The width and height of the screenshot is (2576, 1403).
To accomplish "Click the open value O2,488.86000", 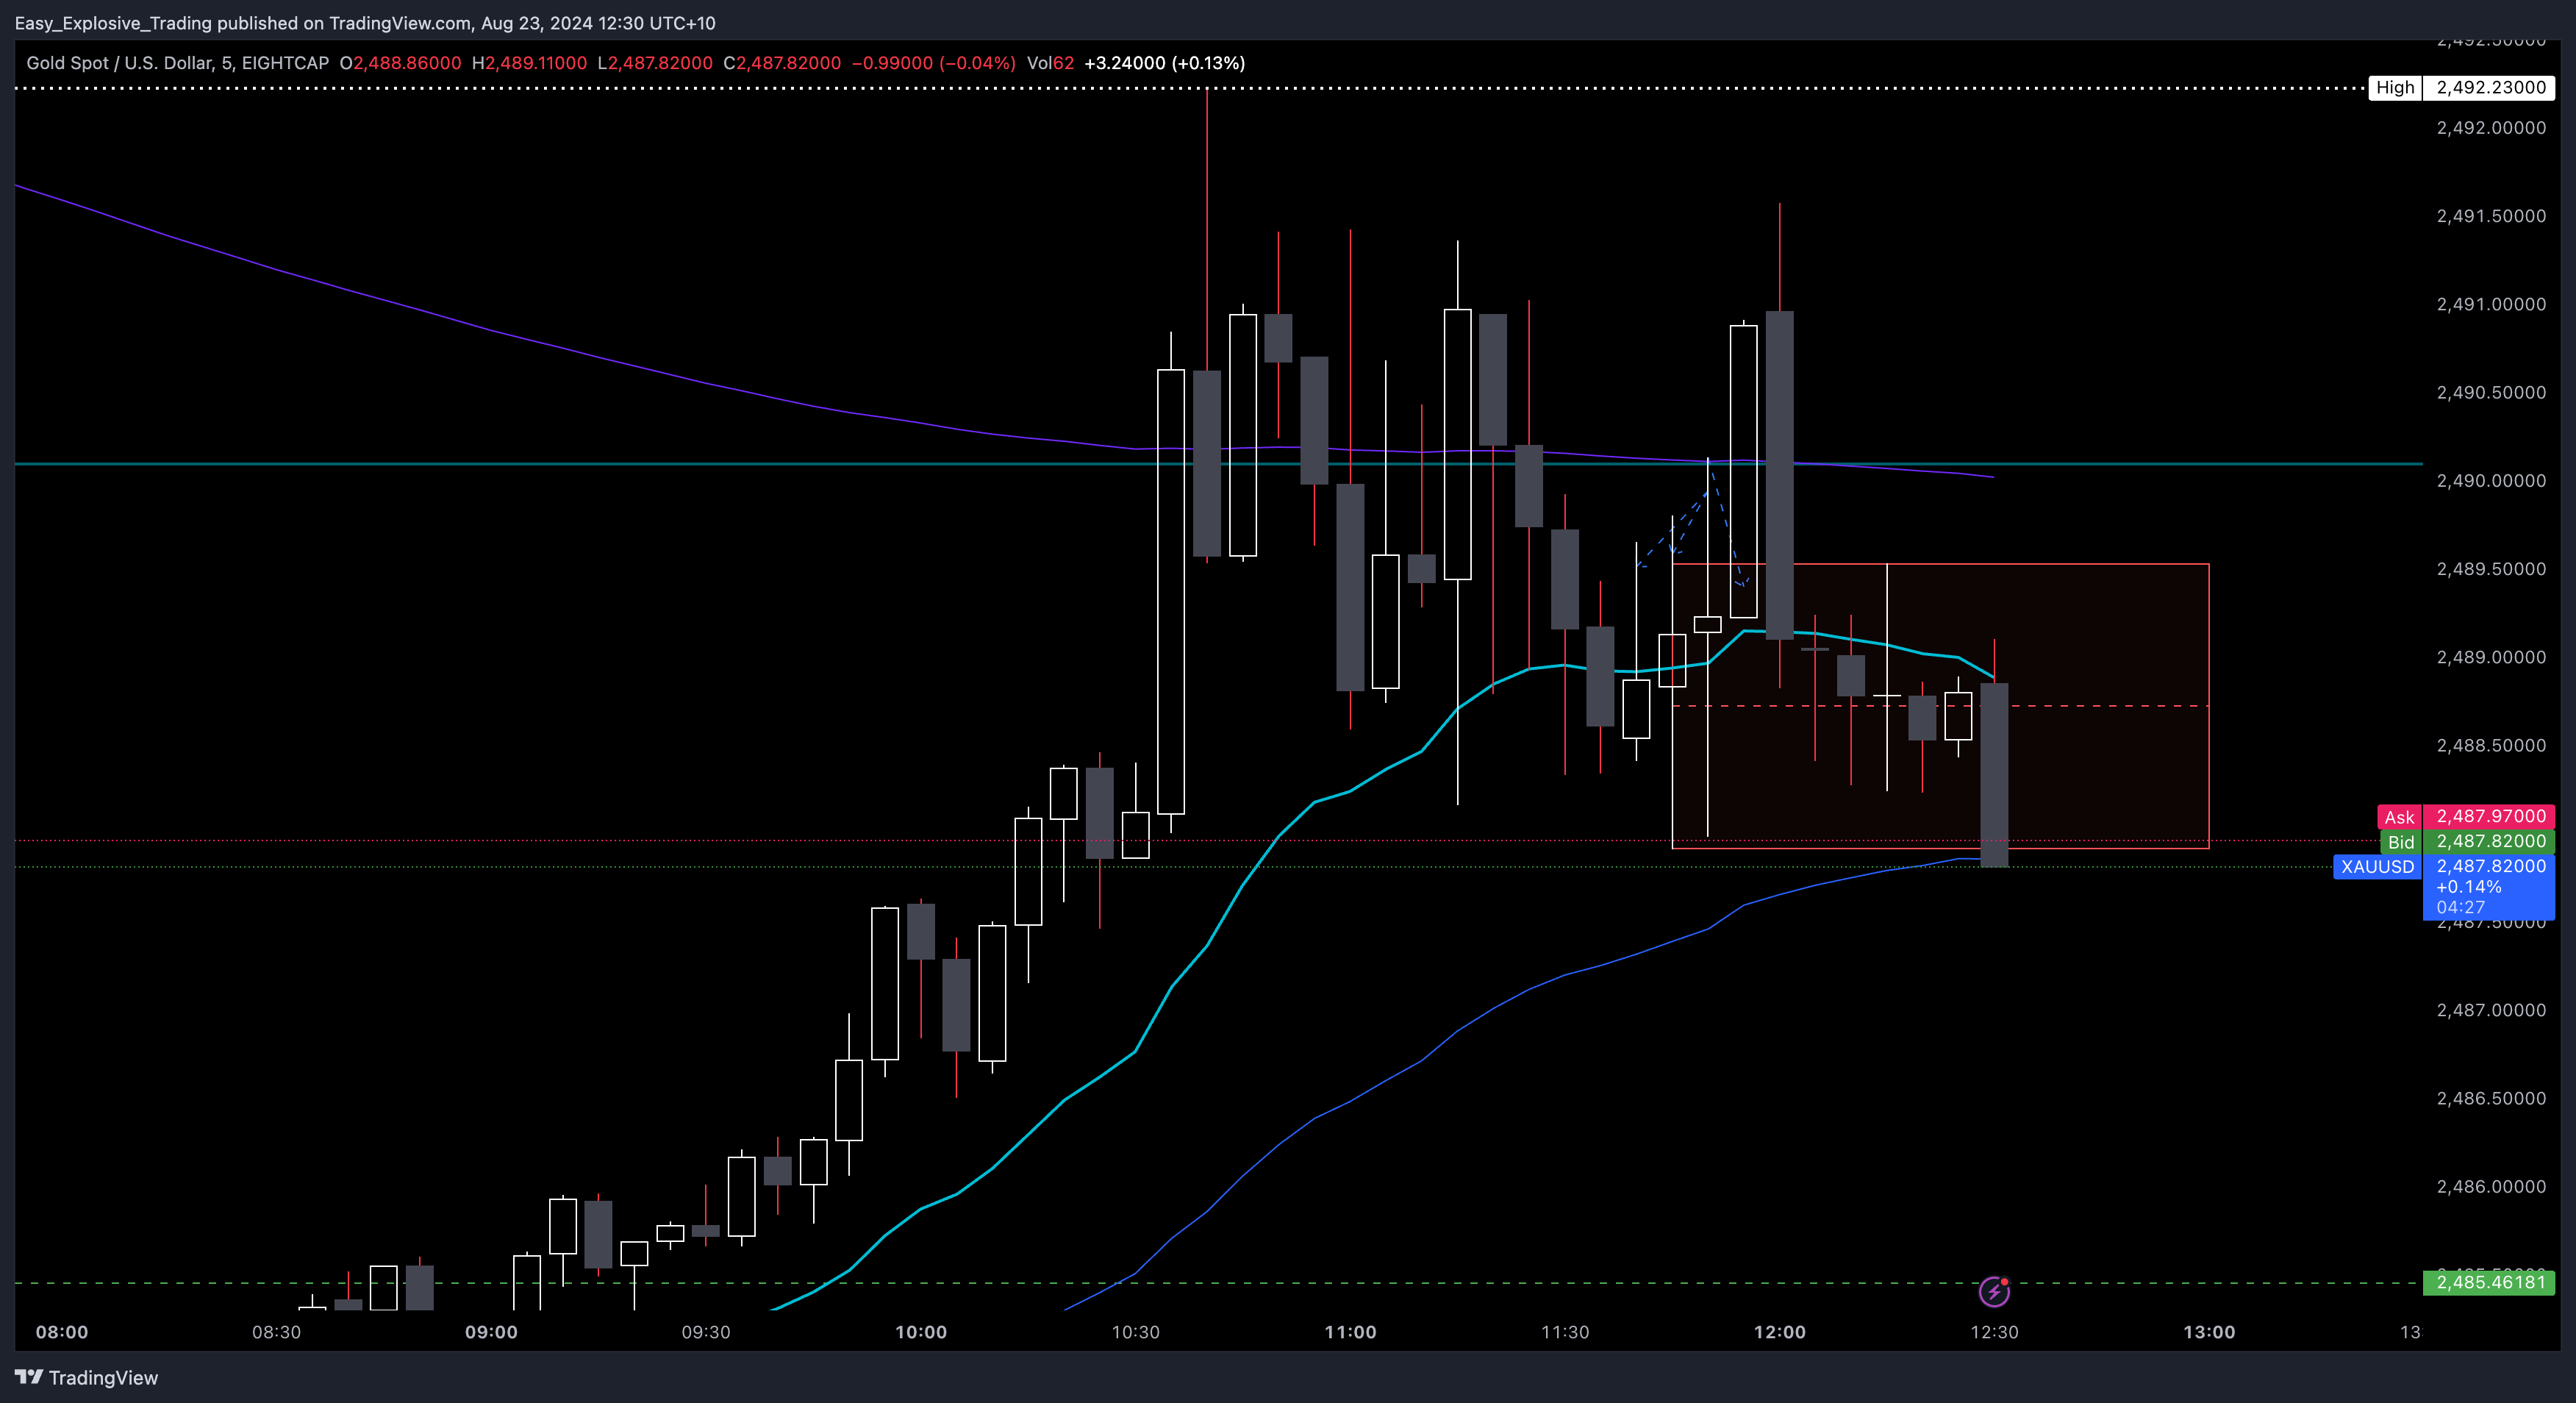I will point(400,63).
